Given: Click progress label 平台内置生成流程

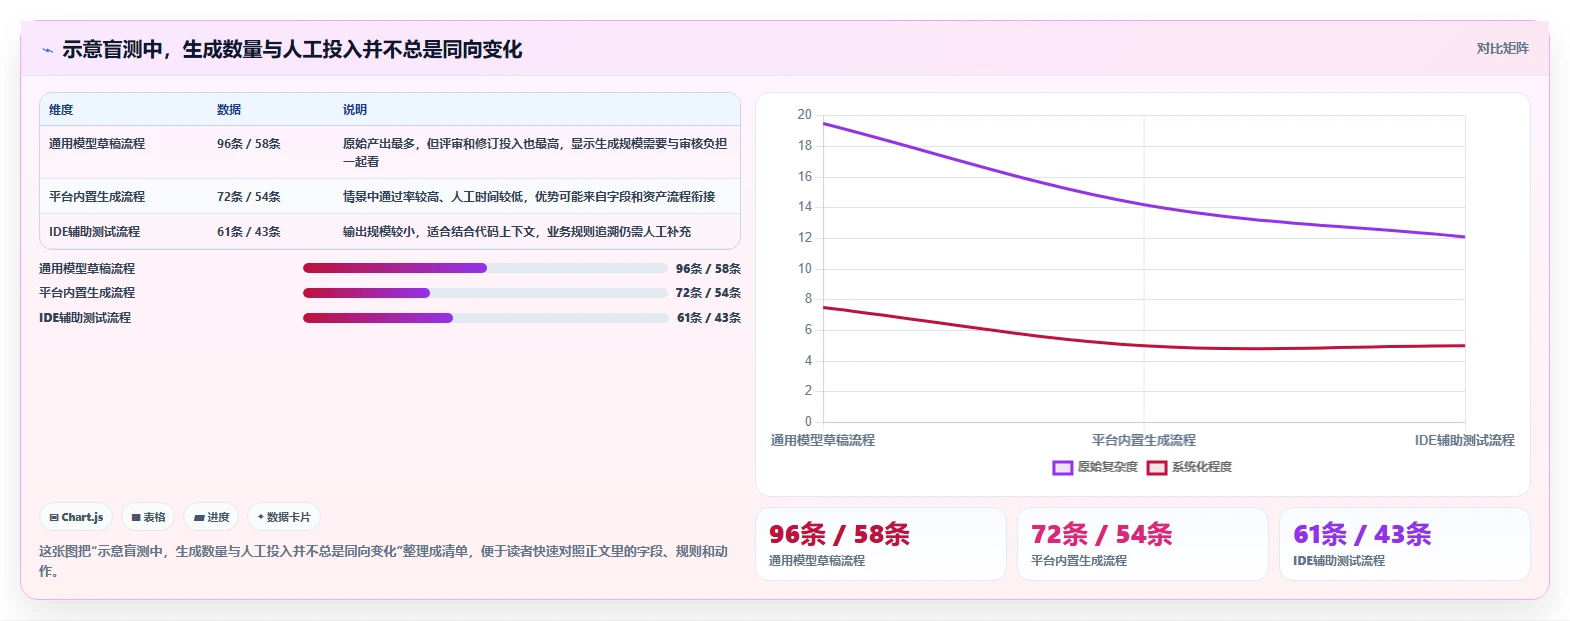Looking at the screenshot, I should click(87, 293).
